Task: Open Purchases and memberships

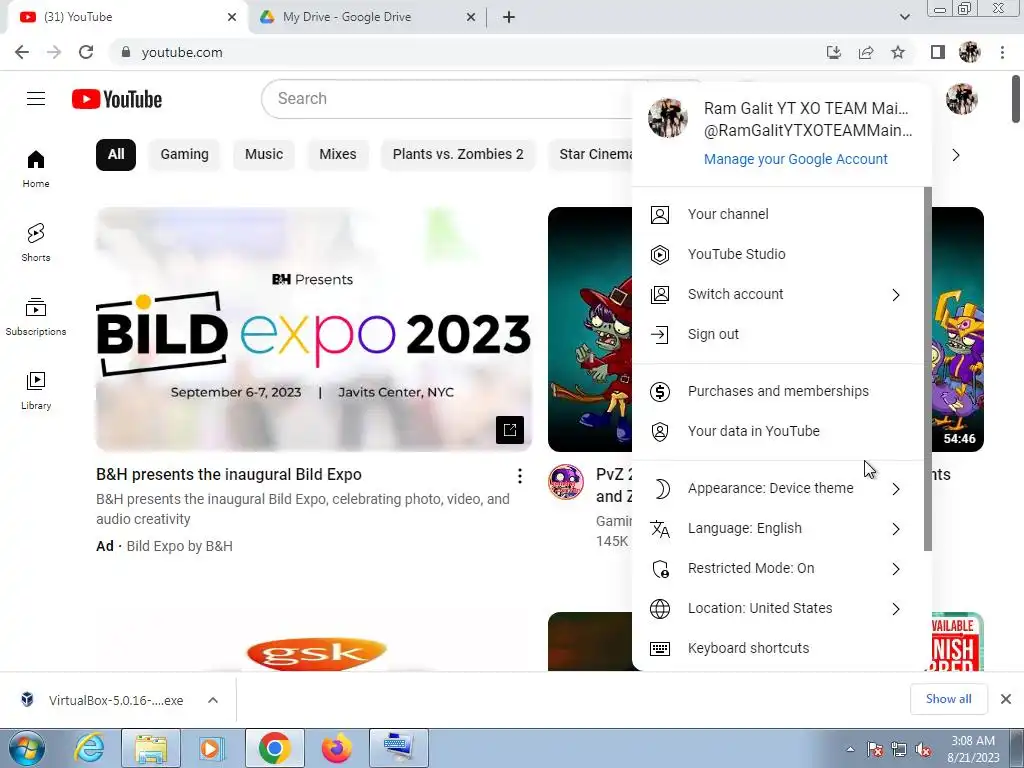Action: tap(778, 391)
